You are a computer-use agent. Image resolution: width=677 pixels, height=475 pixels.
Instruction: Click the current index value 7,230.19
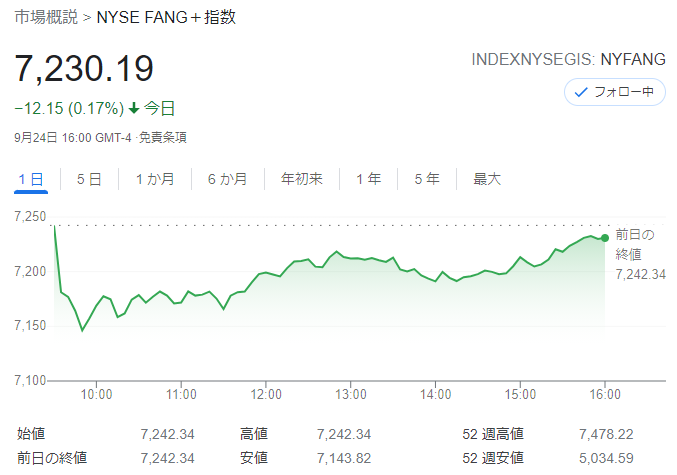pyautogui.click(x=84, y=68)
